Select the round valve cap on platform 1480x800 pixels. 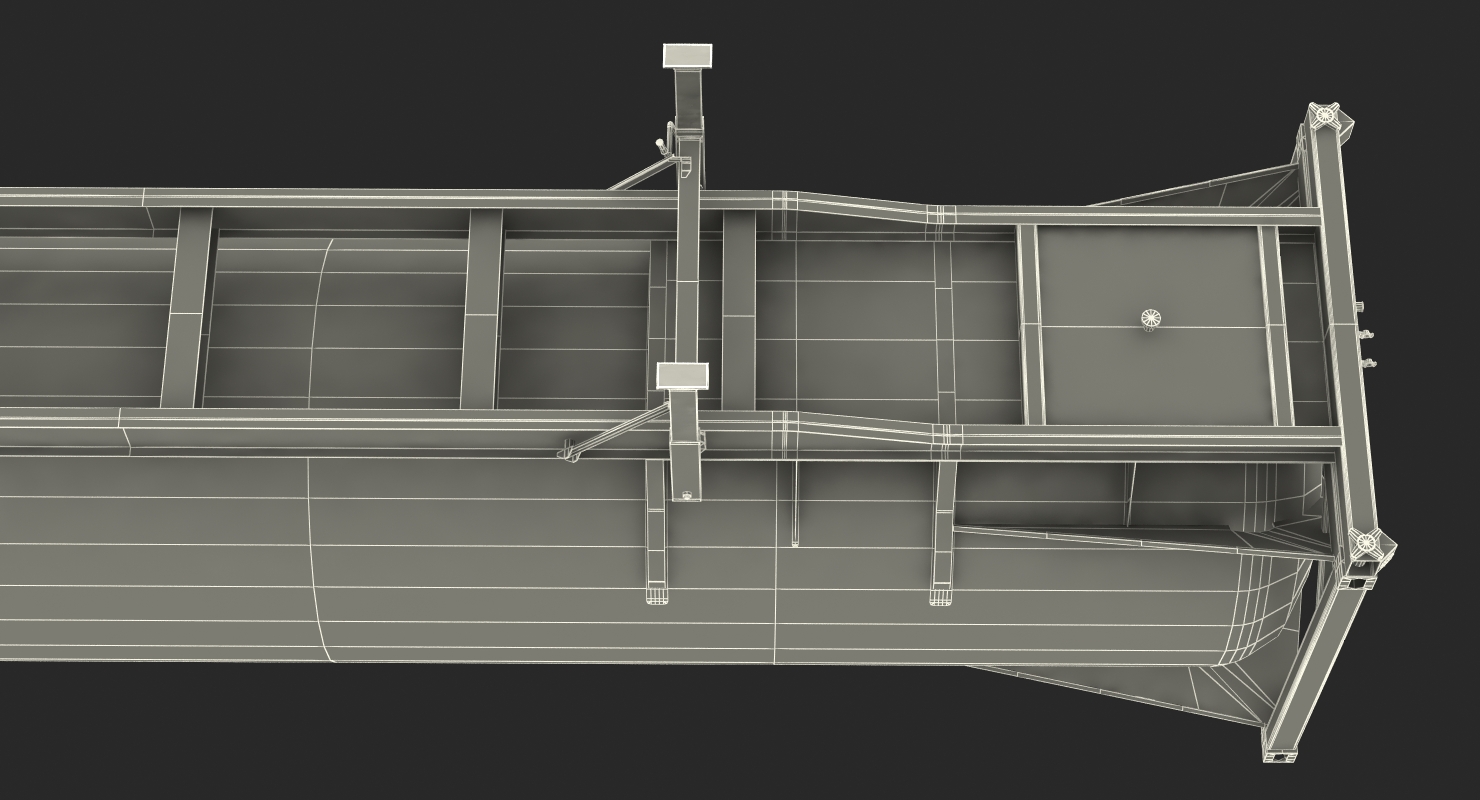point(1152,319)
